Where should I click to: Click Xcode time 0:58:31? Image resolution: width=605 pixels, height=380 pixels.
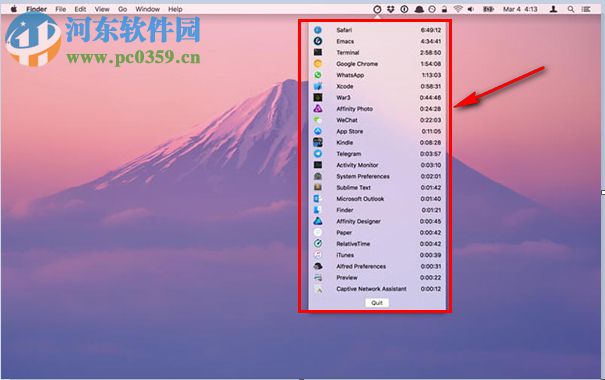click(x=431, y=86)
